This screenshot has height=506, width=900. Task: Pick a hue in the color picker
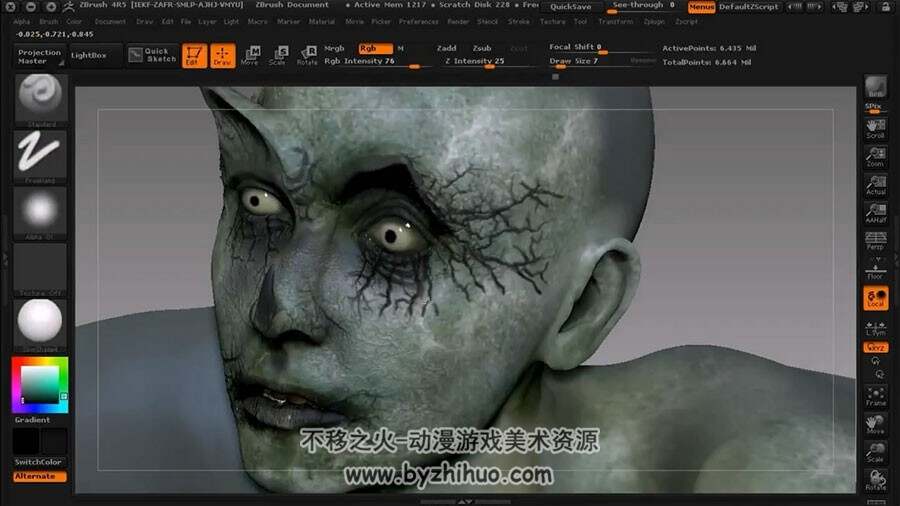click(x=40, y=385)
